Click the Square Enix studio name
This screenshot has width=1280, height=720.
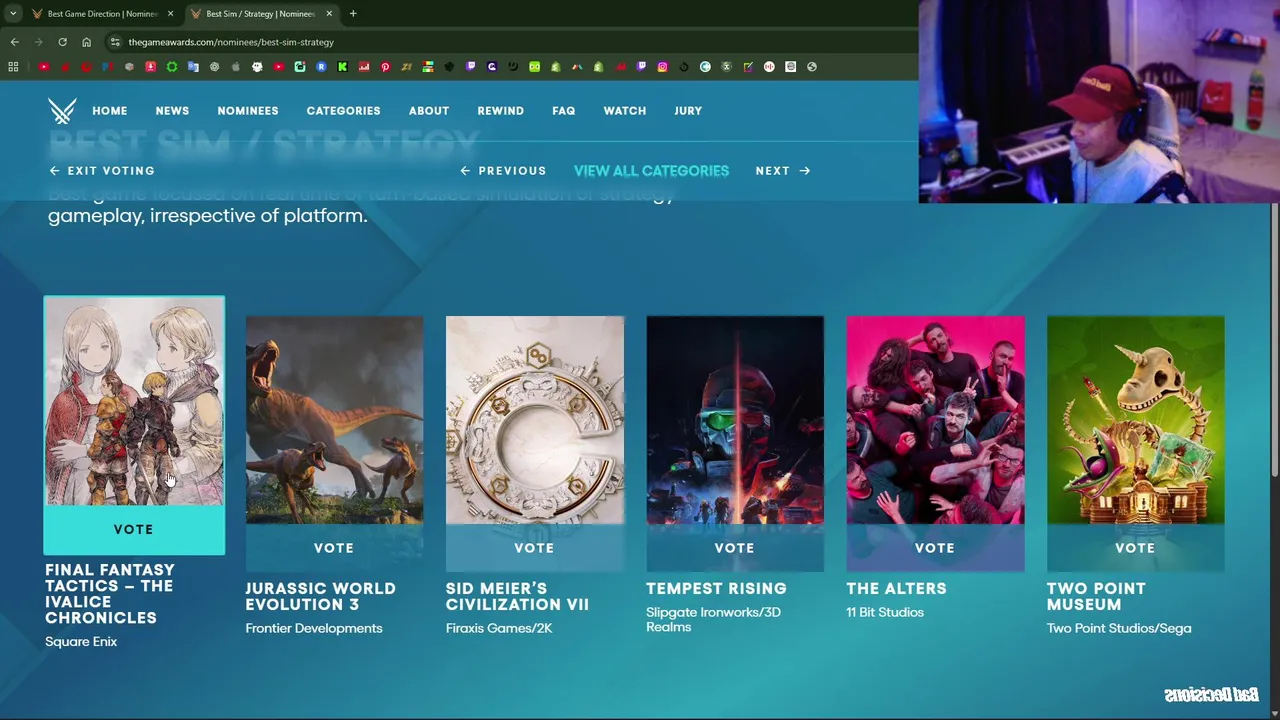pyautogui.click(x=81, y=642)
